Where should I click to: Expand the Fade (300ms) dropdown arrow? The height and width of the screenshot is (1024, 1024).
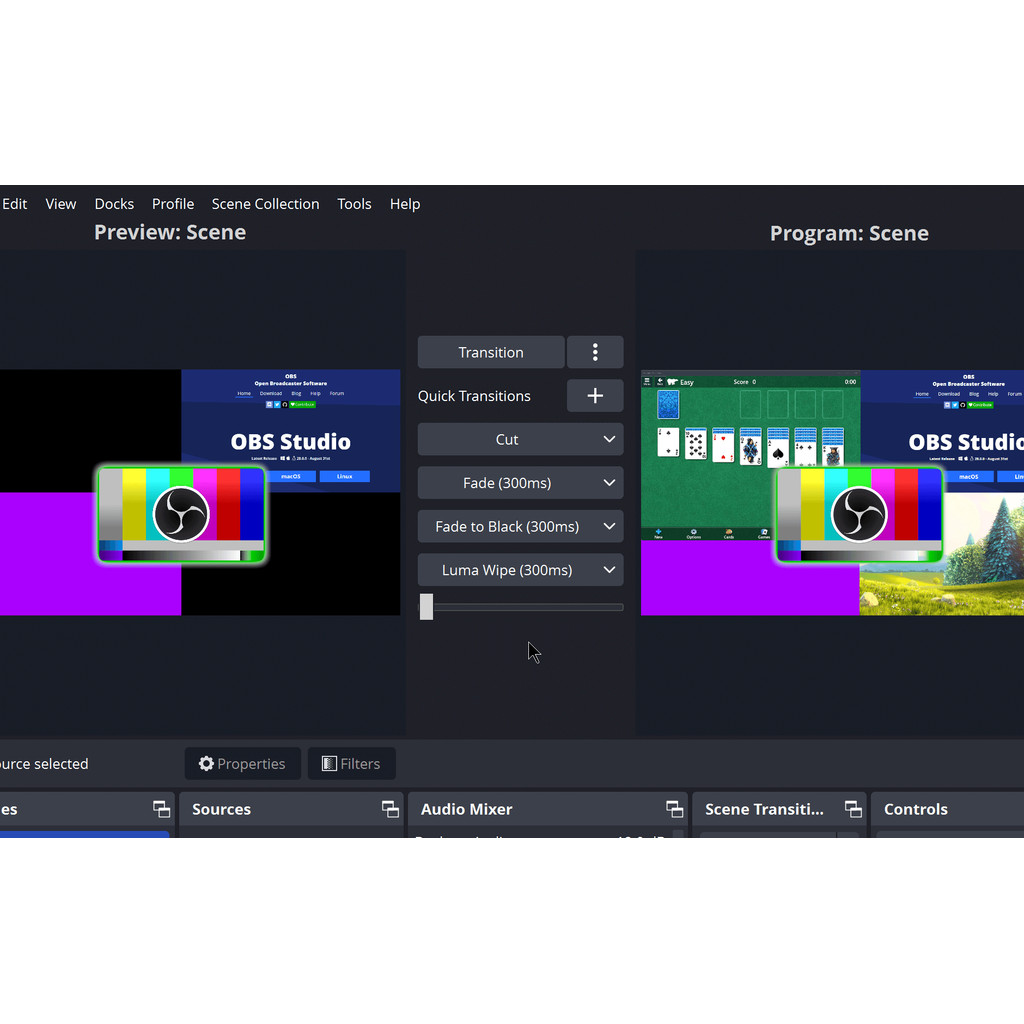(x=609, y=483)
